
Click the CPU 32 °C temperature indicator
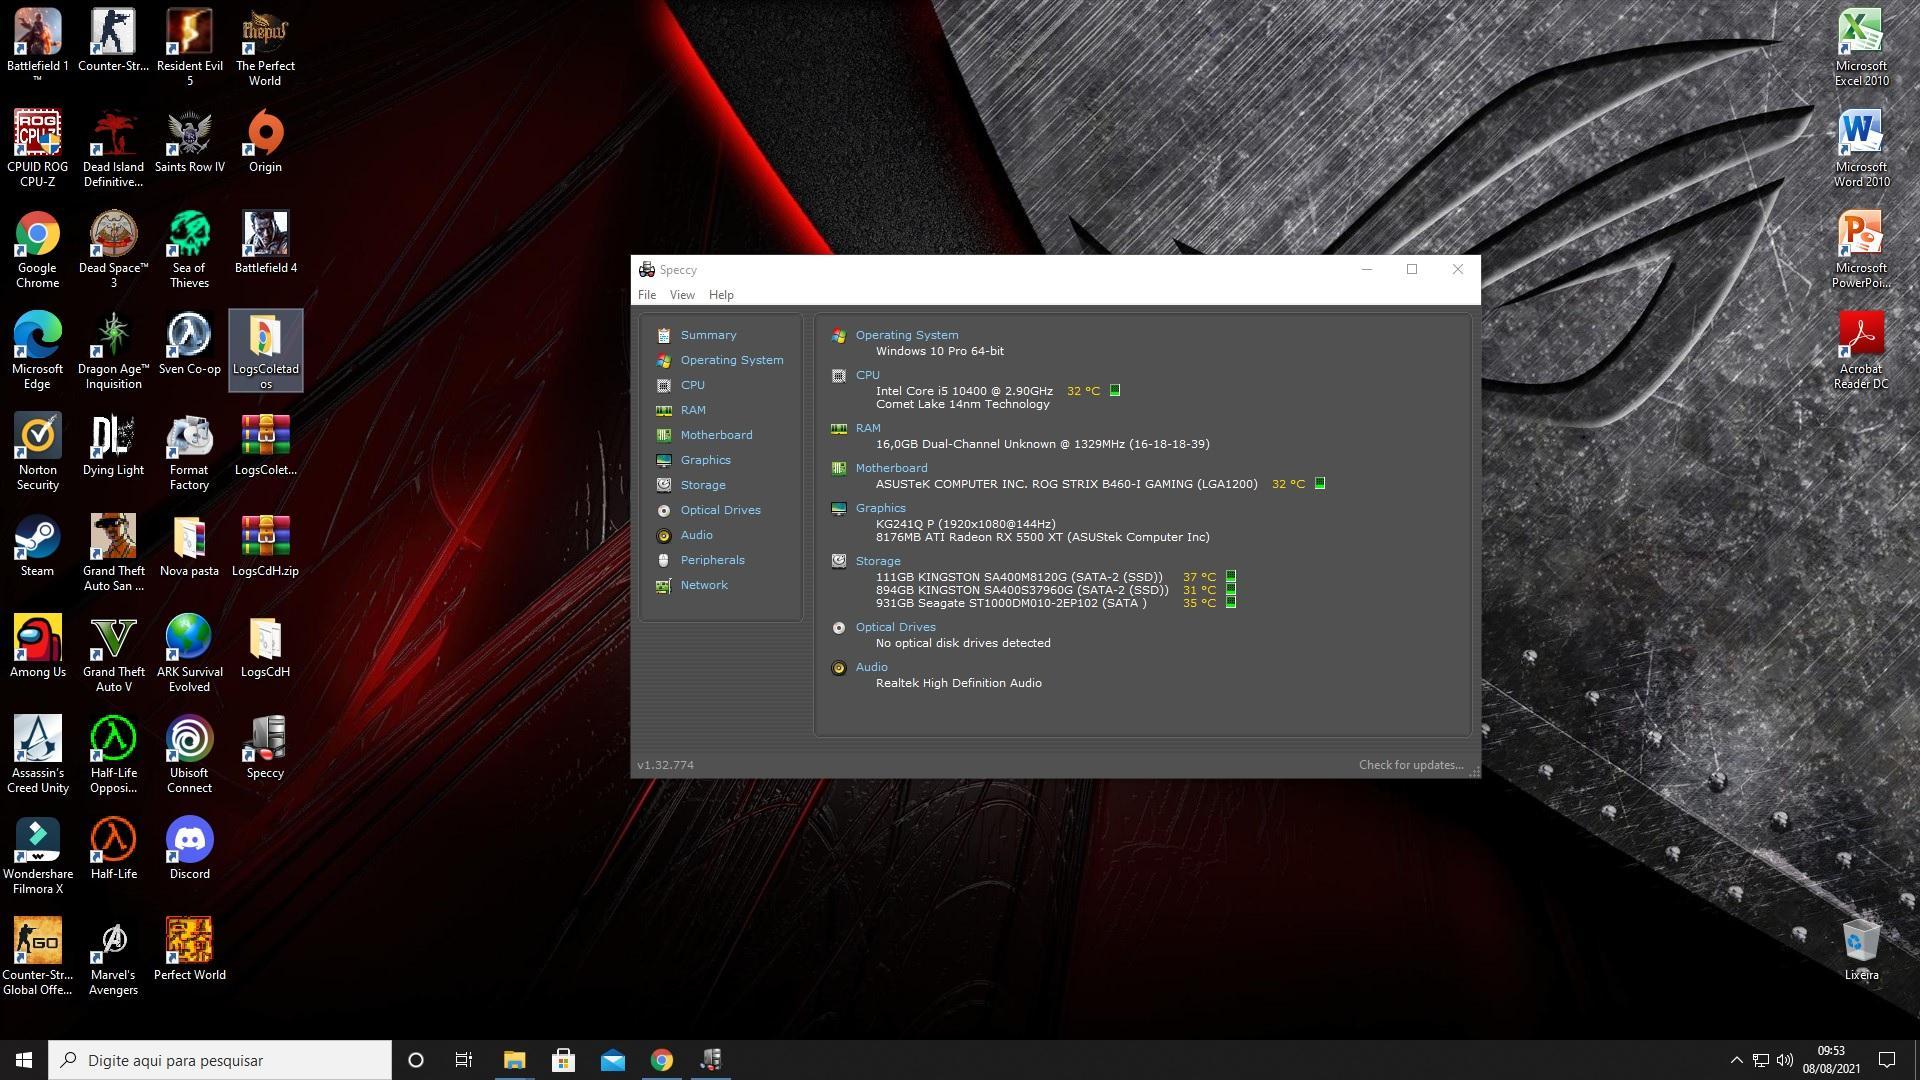(1083, 391)
